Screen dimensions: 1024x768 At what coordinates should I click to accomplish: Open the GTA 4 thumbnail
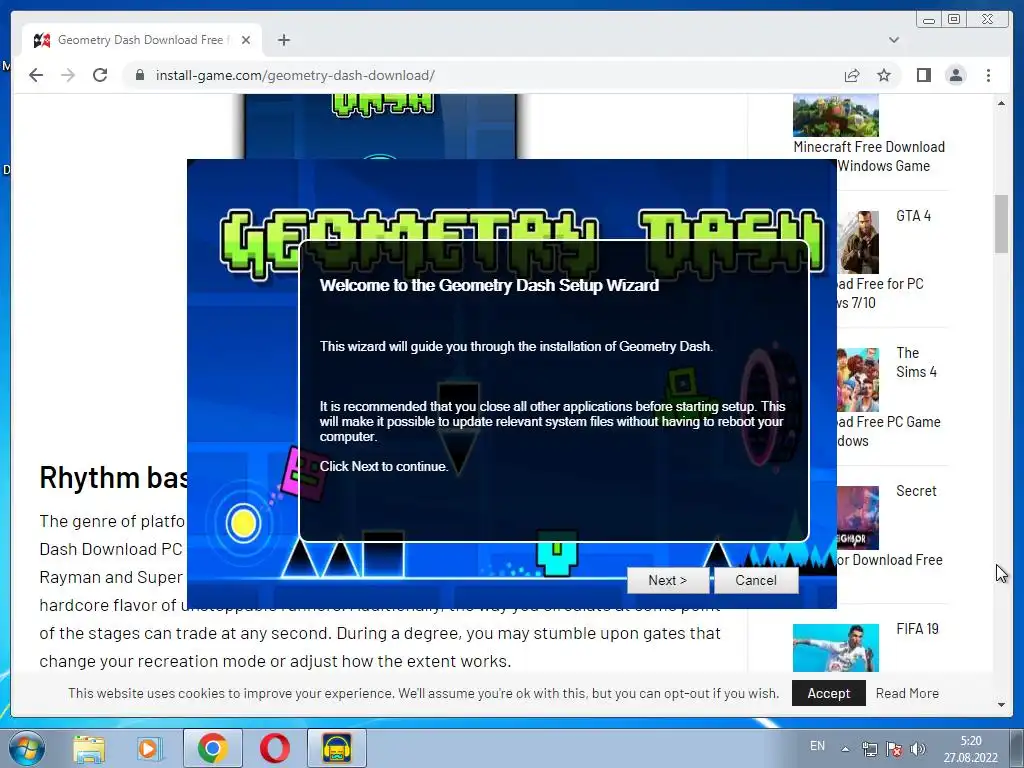[858, 241]
